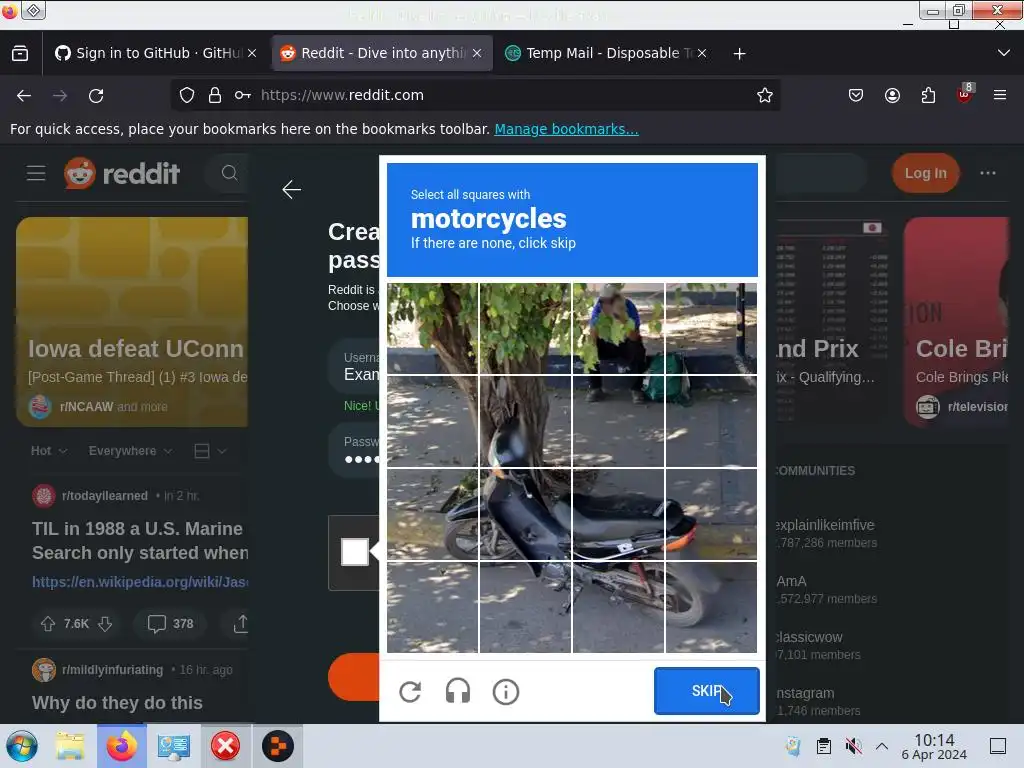Open File Explorer from the taskbar
Screen dimensions: 1024x768
(70, 746)
